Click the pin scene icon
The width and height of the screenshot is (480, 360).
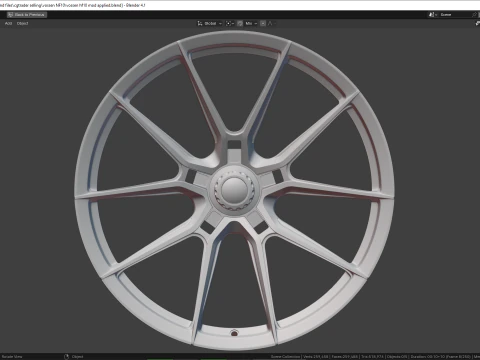[475, 15]
